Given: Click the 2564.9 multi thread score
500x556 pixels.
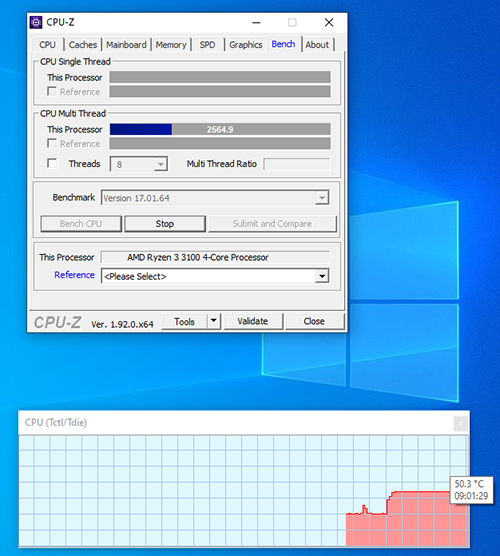Looking at the screenshot, I should pyautogui.click(x=220, y=129).
